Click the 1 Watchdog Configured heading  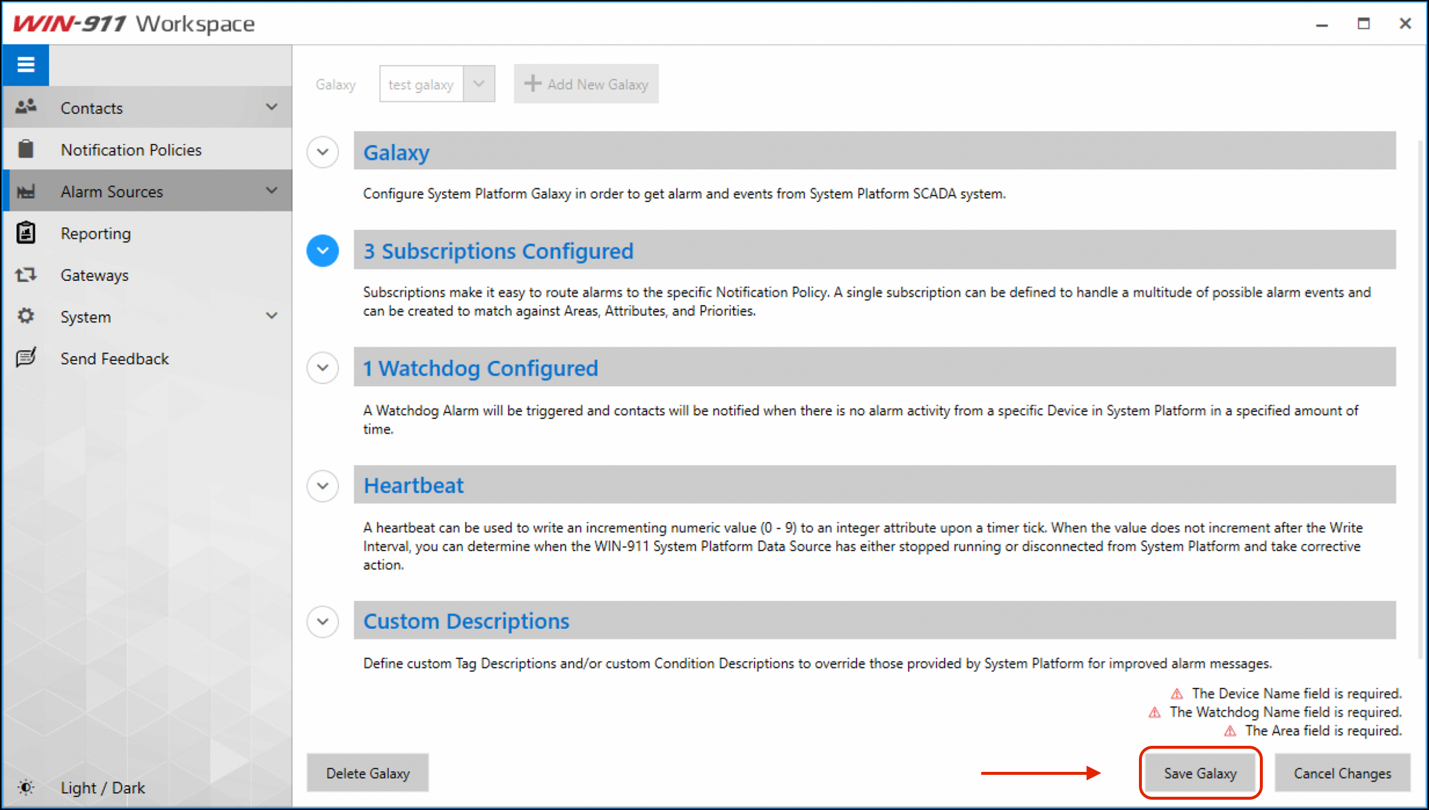tap(480, 368)
